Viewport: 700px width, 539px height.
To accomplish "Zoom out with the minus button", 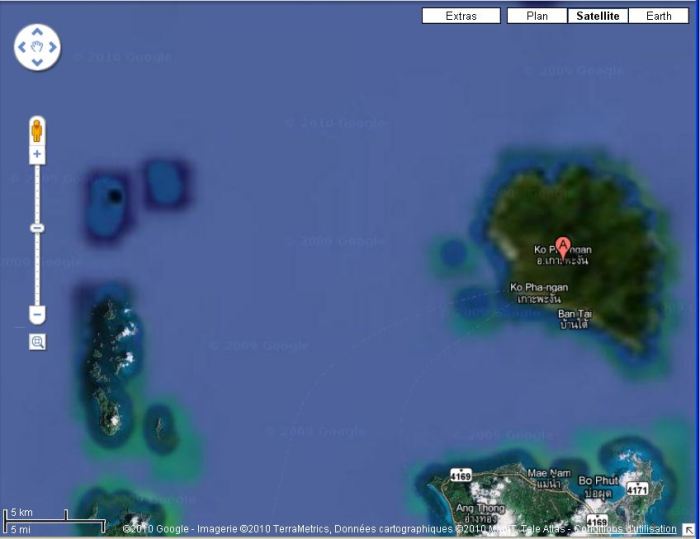I will click(x=37, y=315).
